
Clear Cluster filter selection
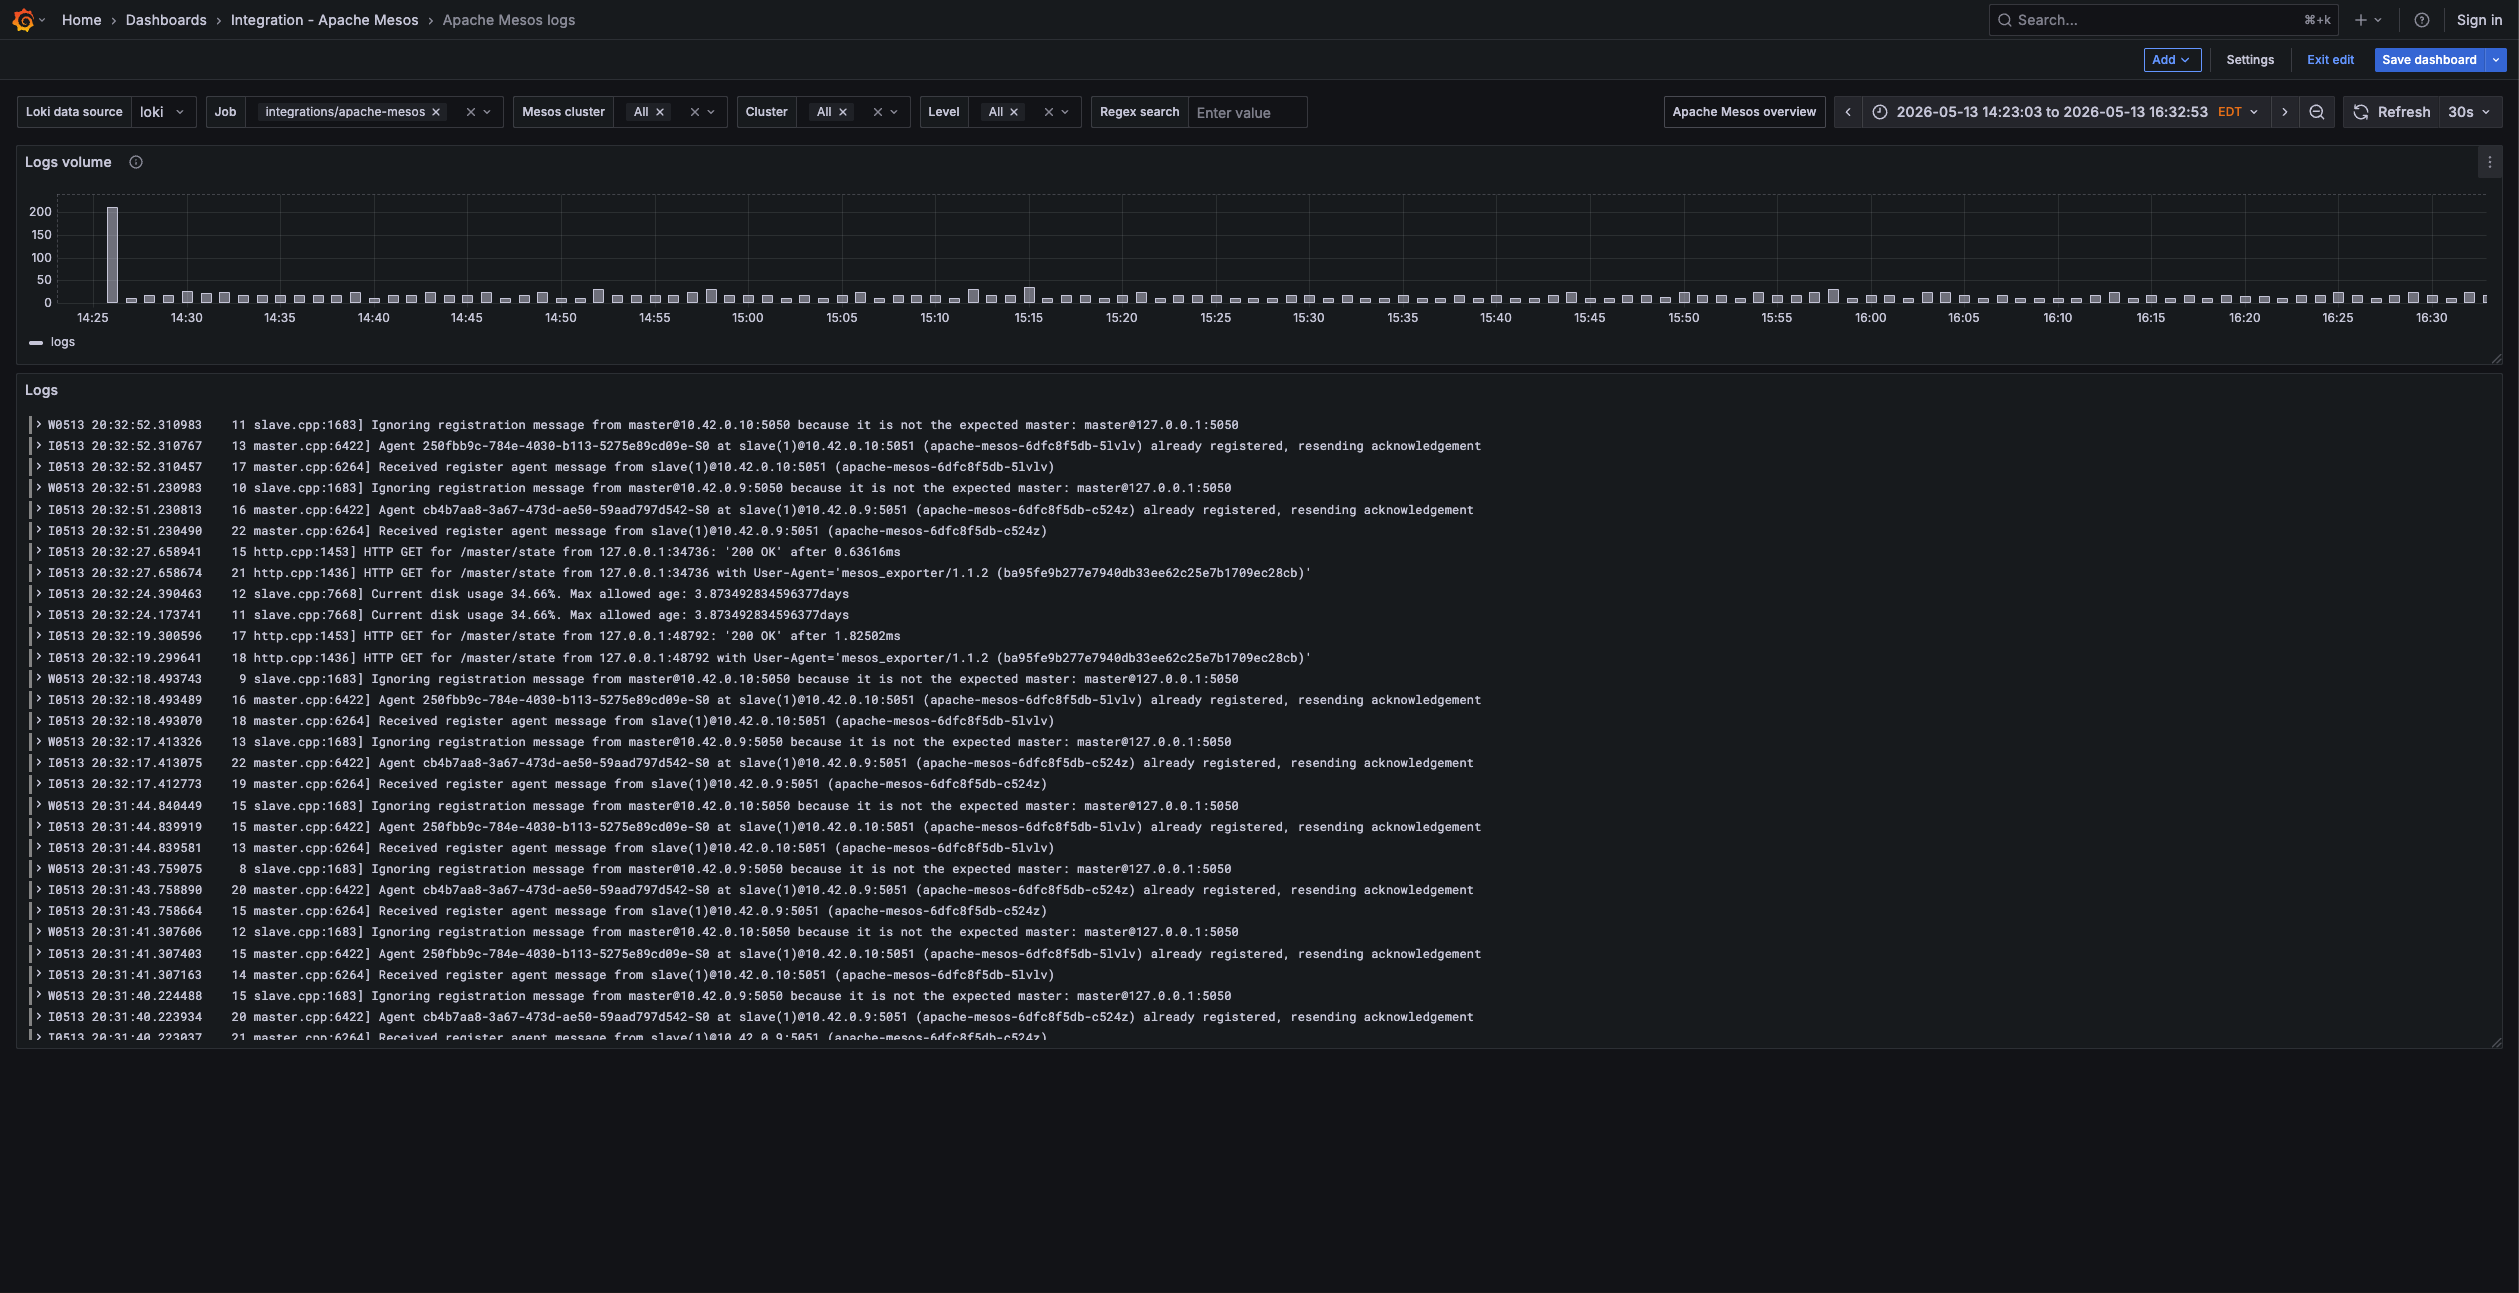click(877, 112)
